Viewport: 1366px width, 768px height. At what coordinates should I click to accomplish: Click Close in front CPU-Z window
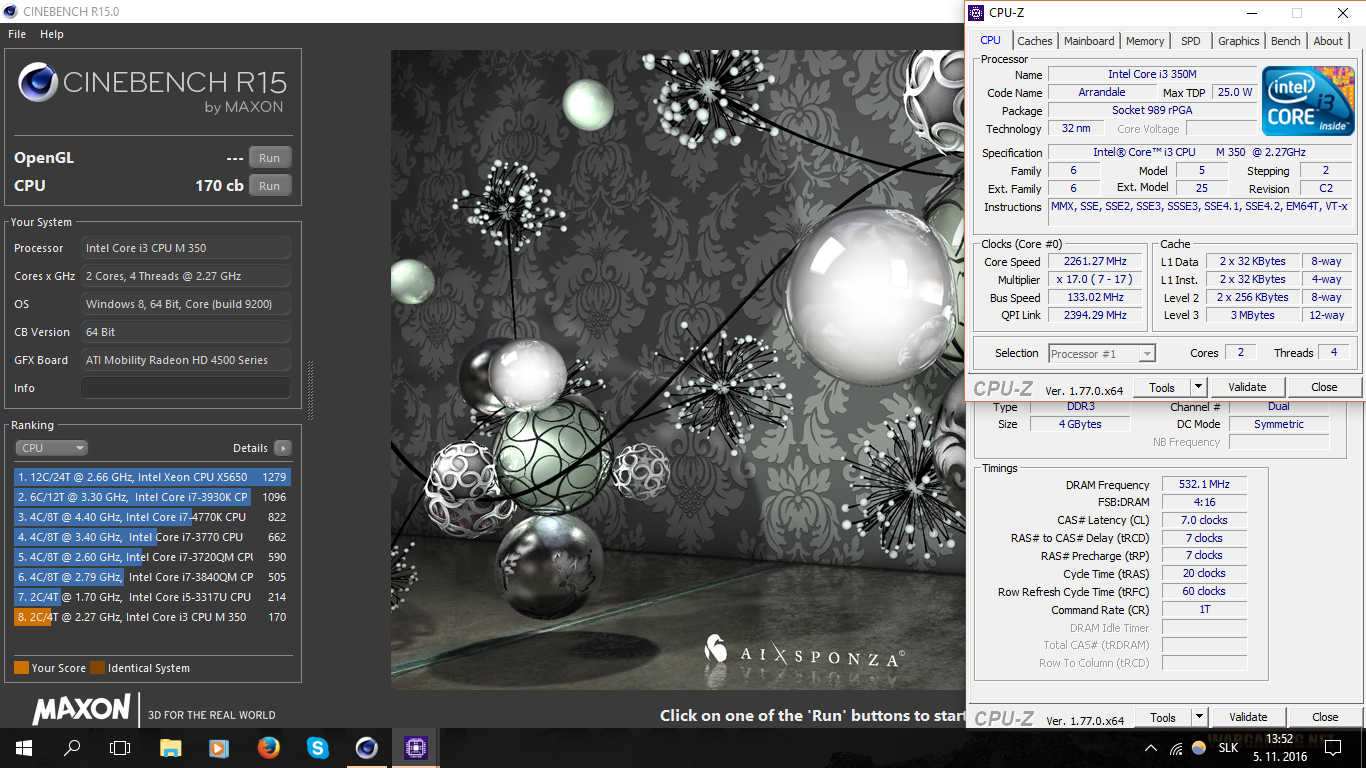(1324, 387)
